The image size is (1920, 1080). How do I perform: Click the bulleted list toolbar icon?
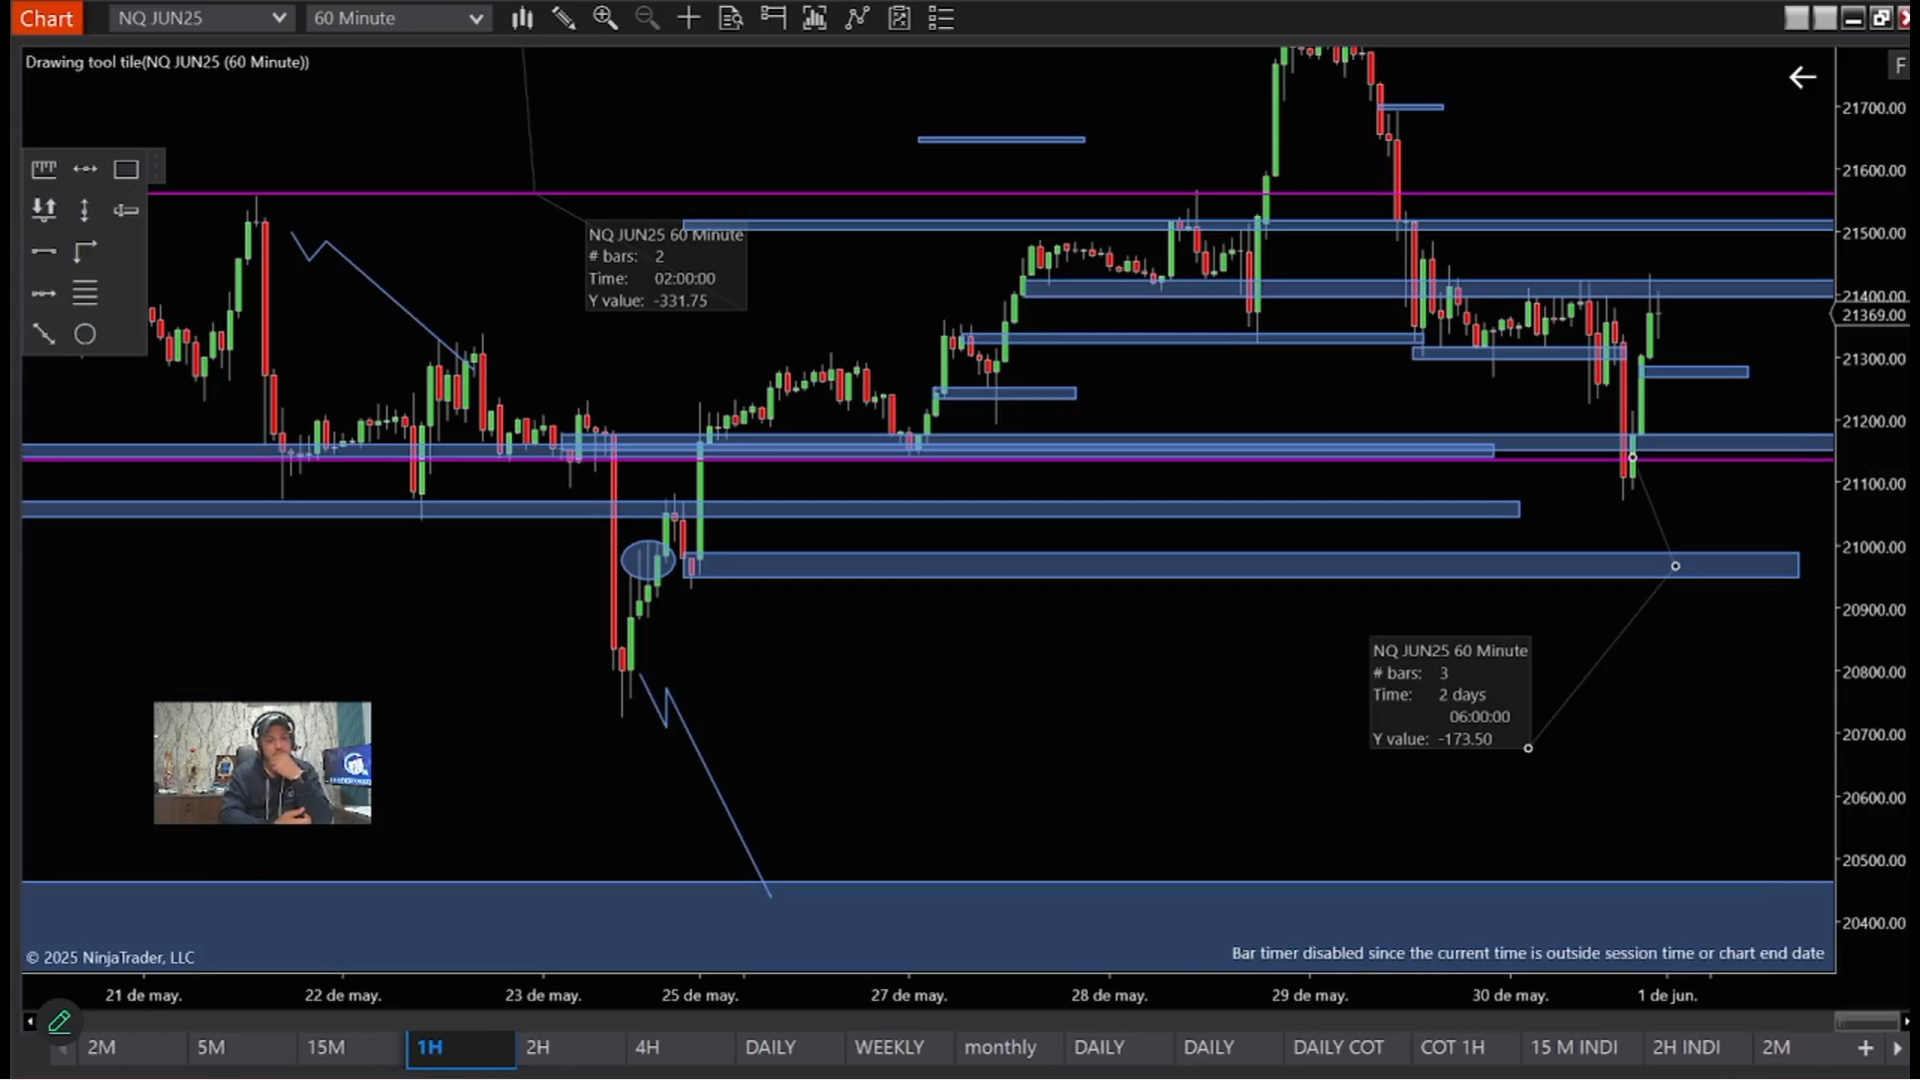pos(941,18)
